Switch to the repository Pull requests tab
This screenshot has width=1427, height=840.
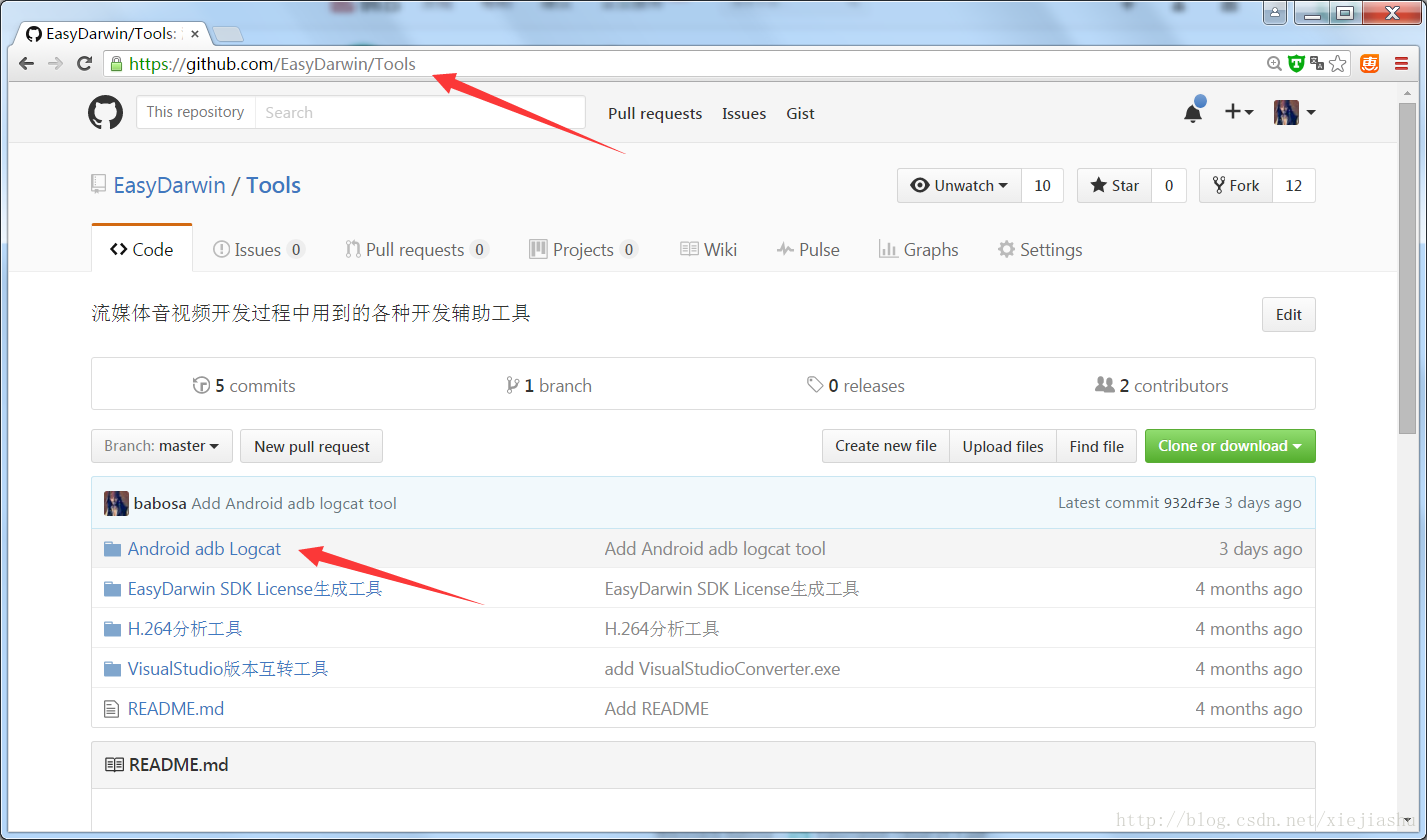[x=417, y=249]
